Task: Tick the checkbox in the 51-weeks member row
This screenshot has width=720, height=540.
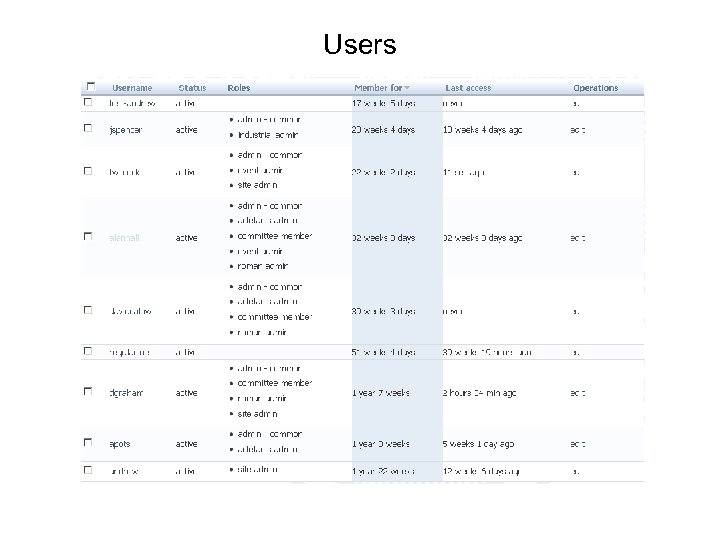Action: coord(89,351)
